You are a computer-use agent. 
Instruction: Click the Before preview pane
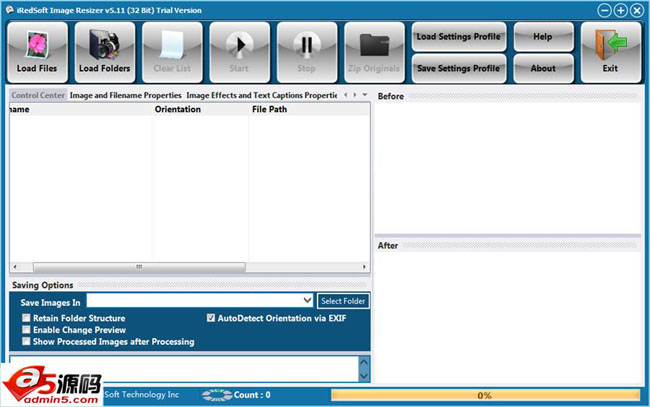coord(508,168)
